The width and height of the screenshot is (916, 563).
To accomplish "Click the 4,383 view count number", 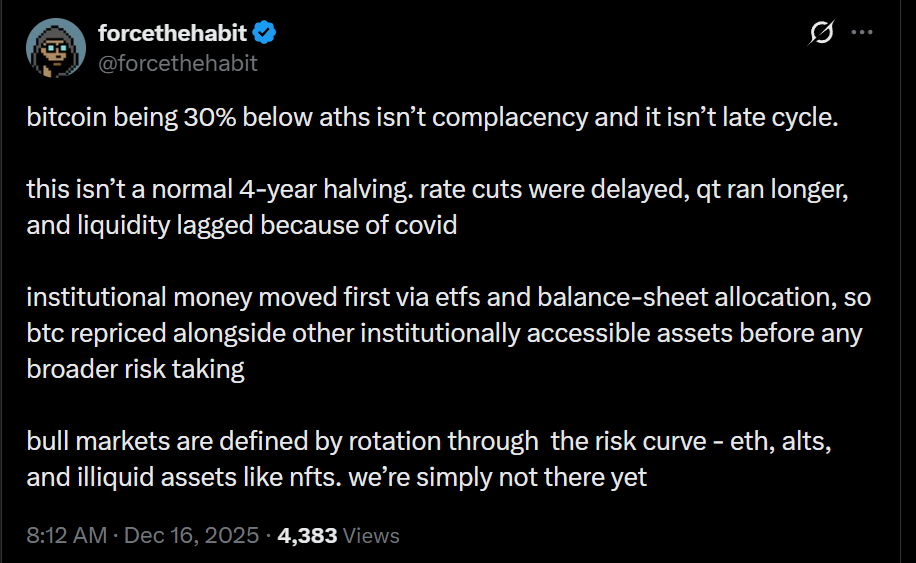I will coord(307,535).
